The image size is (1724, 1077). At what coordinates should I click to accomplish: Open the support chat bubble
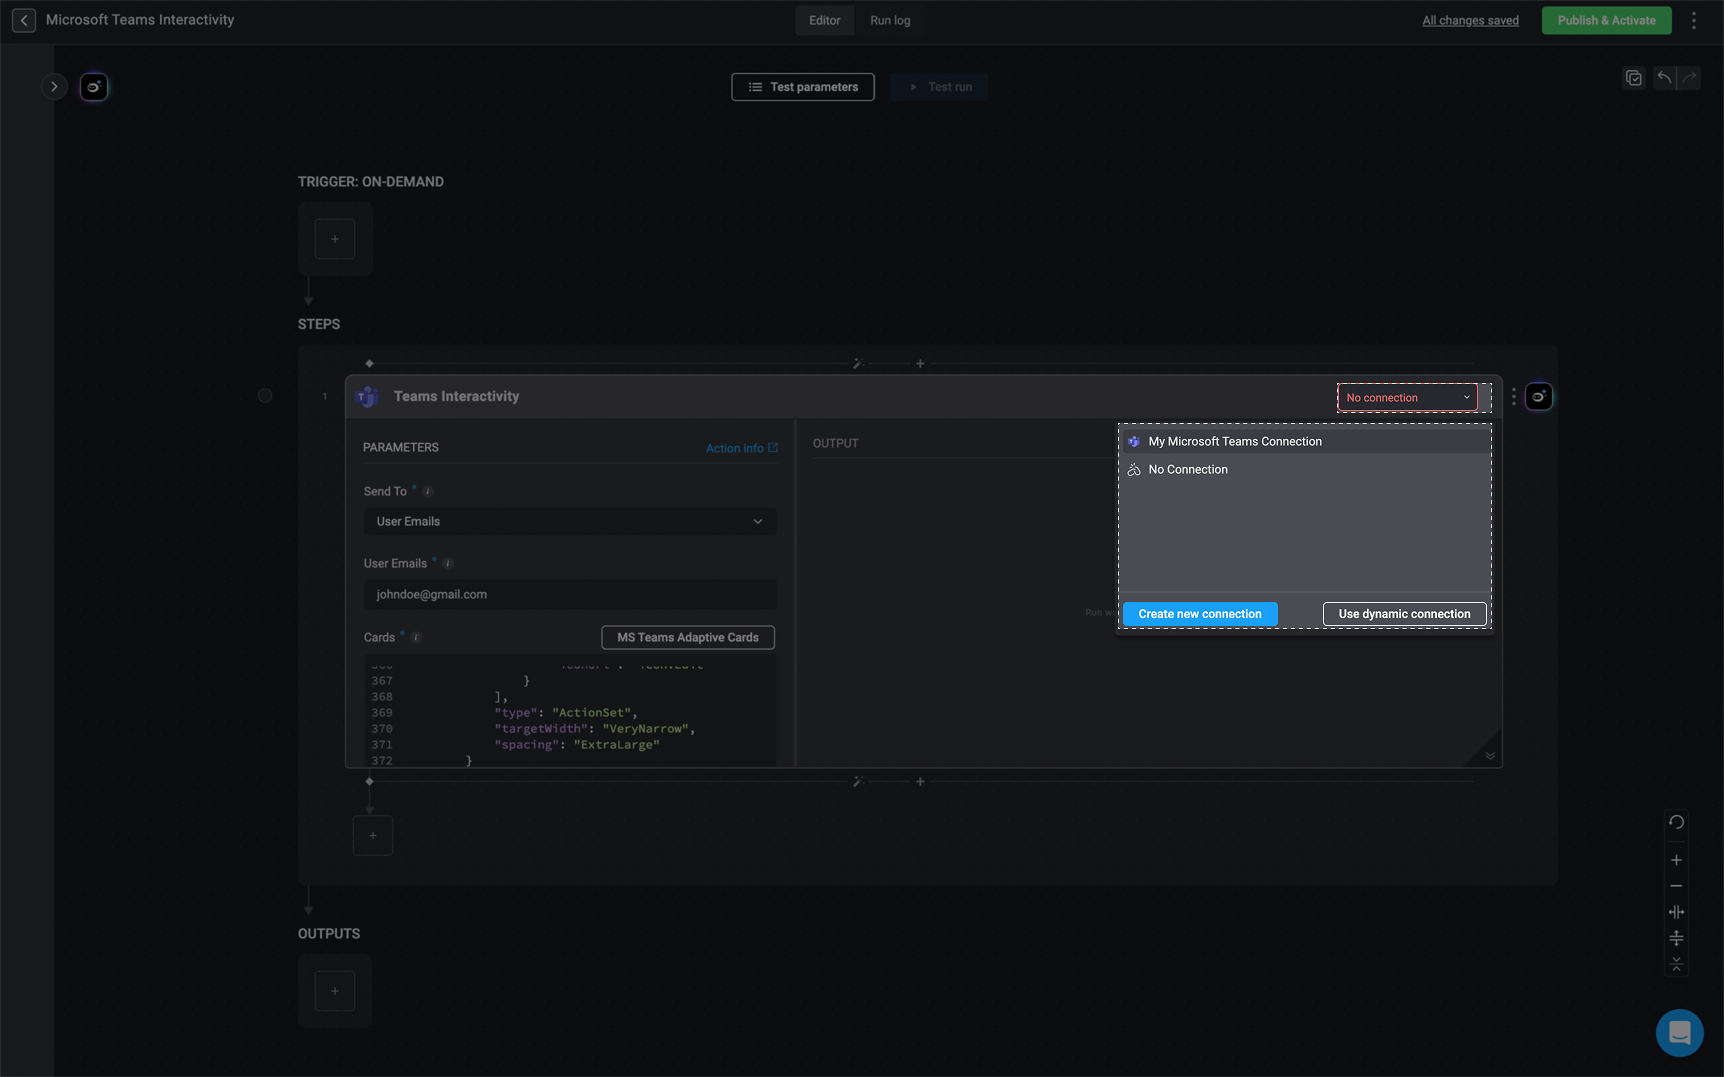[x=1679, y=1032]
